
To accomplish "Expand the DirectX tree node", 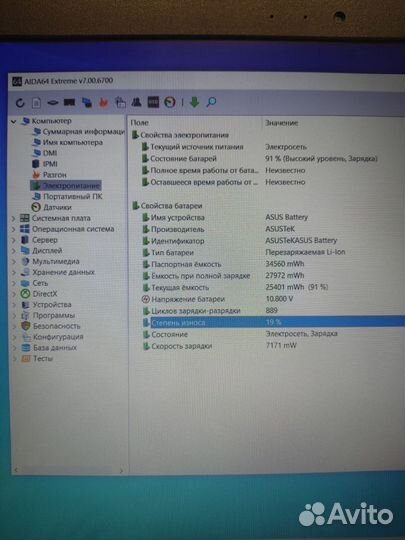I will click(14, 294).
